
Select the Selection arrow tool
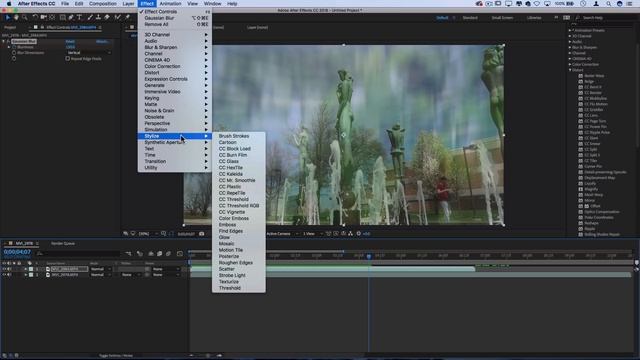click(x=7, y=18)
